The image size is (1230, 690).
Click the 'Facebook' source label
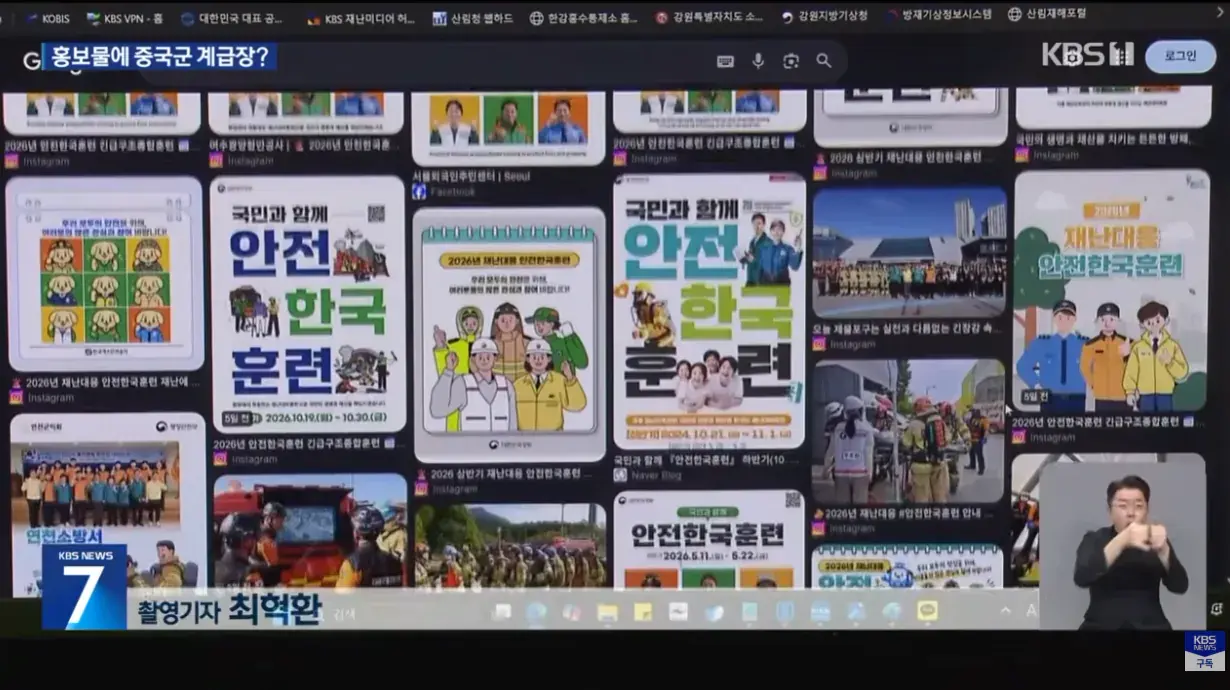point(453,191)
